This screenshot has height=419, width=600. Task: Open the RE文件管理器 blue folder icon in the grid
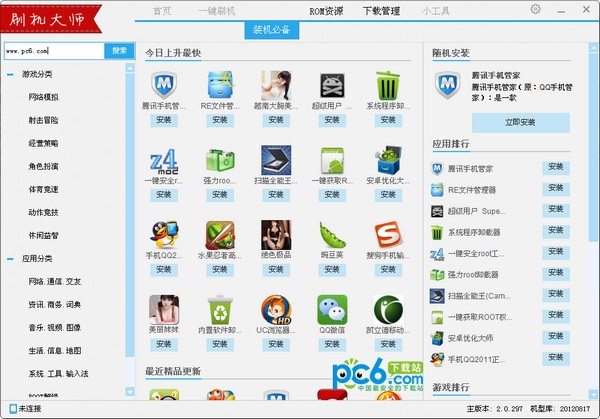coord(220,85)
